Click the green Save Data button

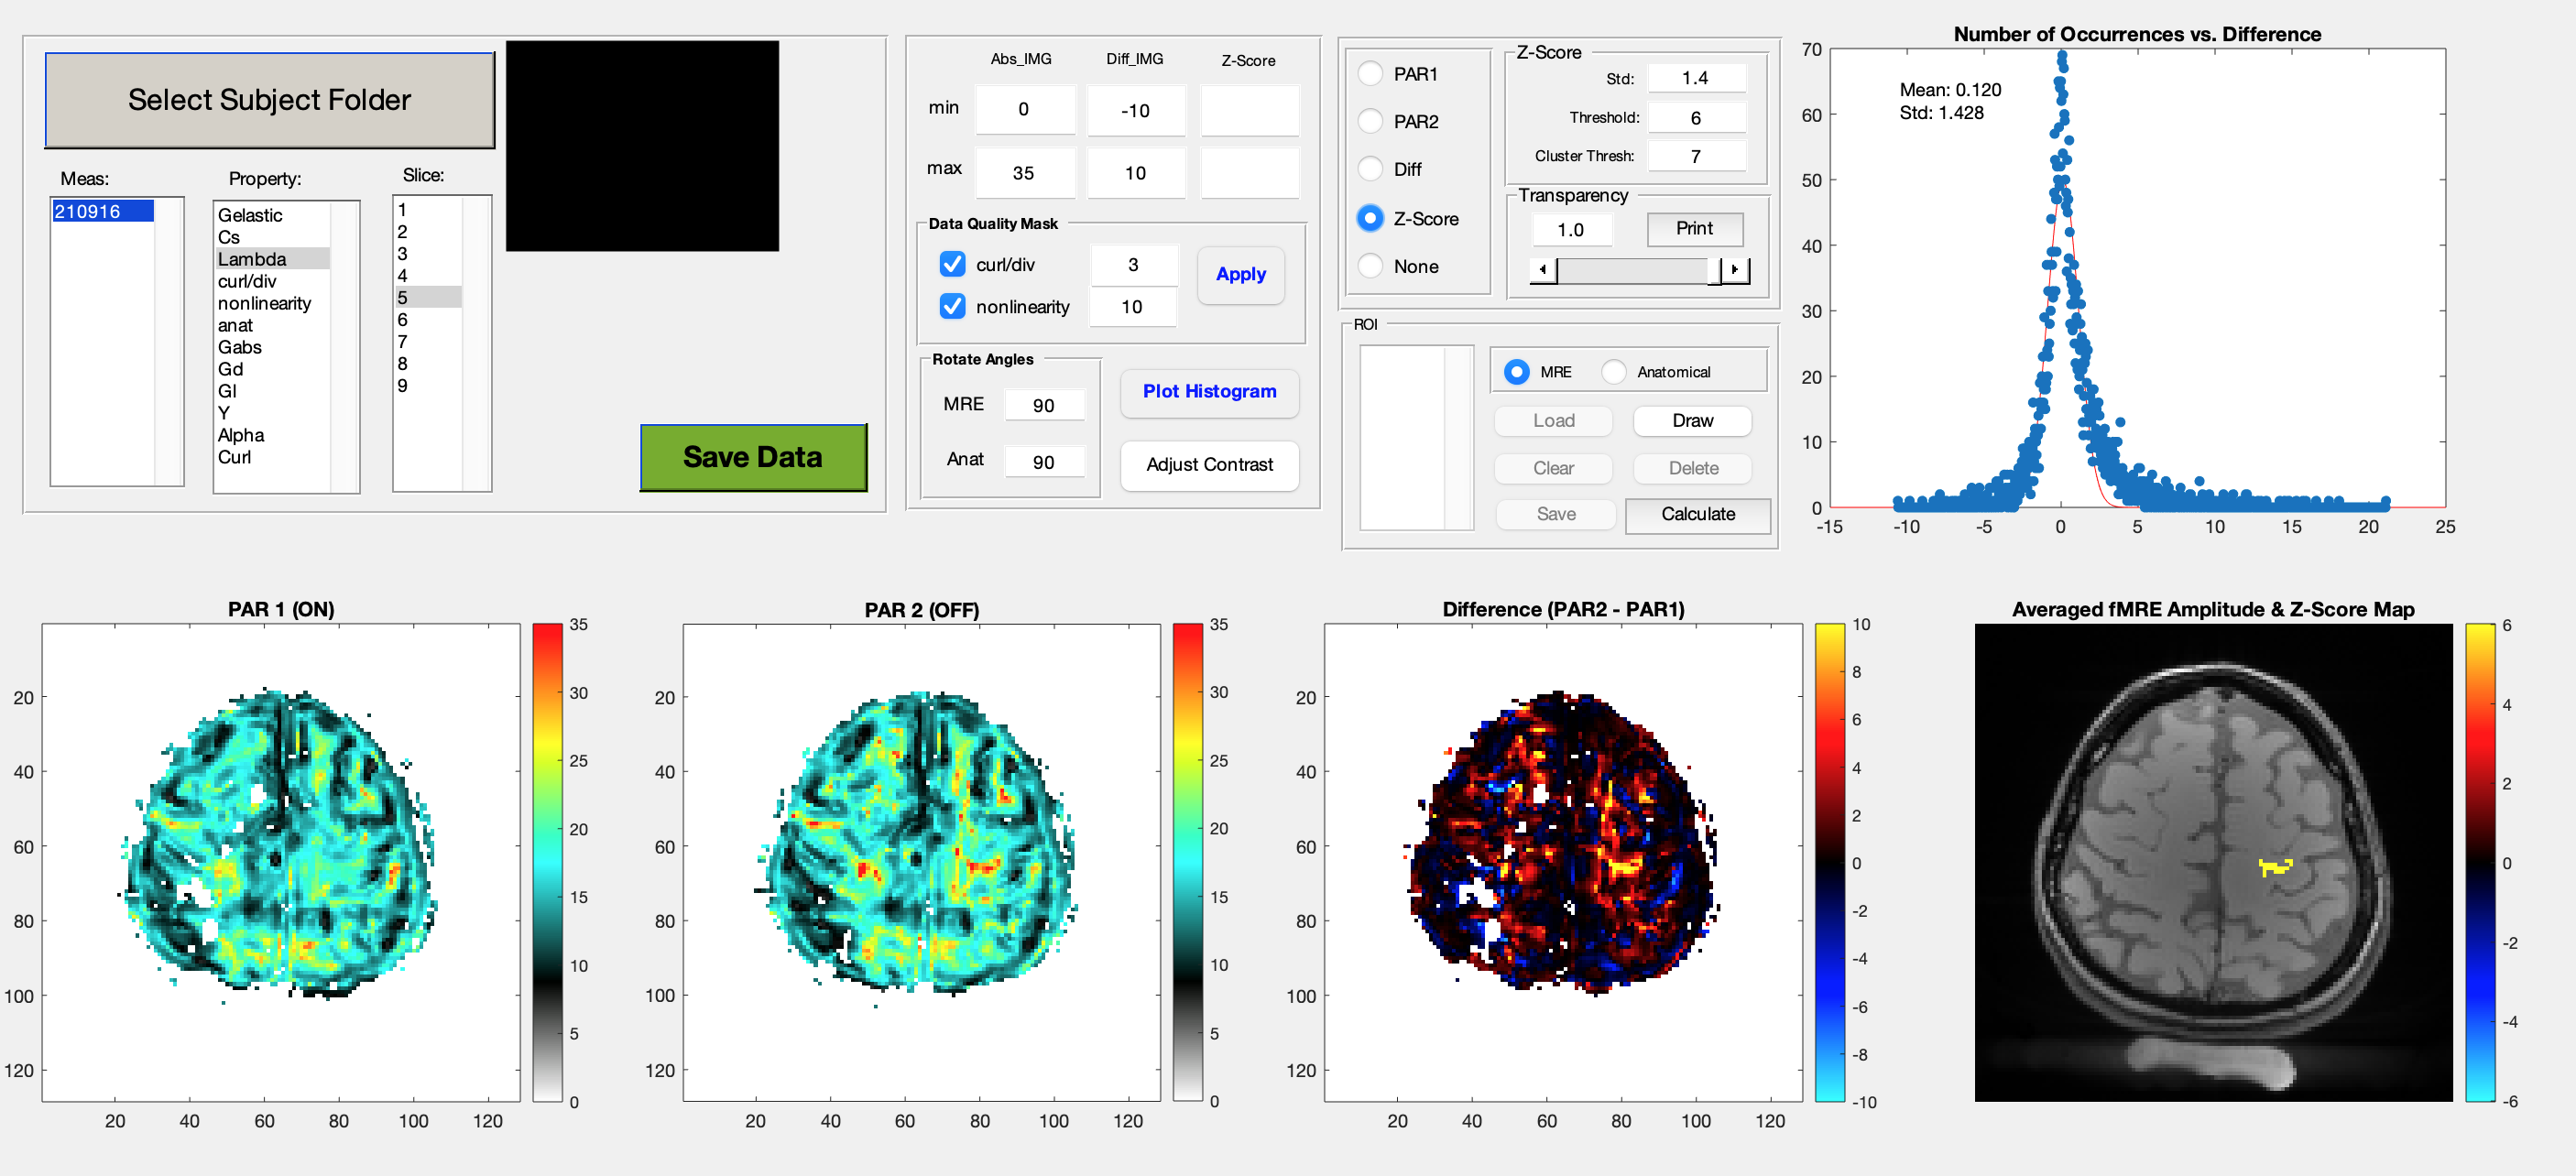coord(752,457)
